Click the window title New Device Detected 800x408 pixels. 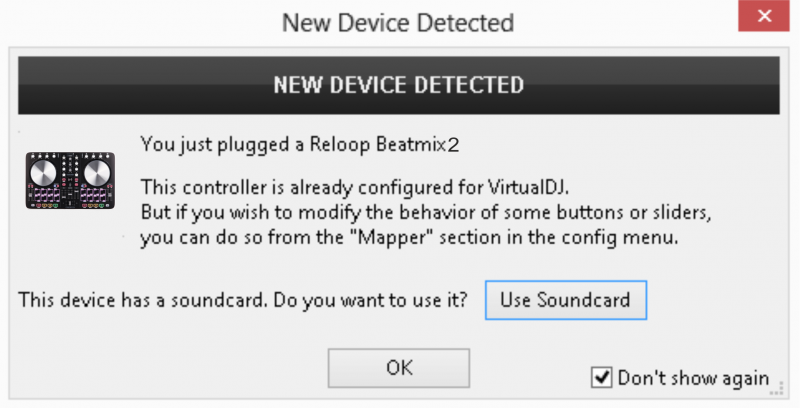click(x=398, y=23)
